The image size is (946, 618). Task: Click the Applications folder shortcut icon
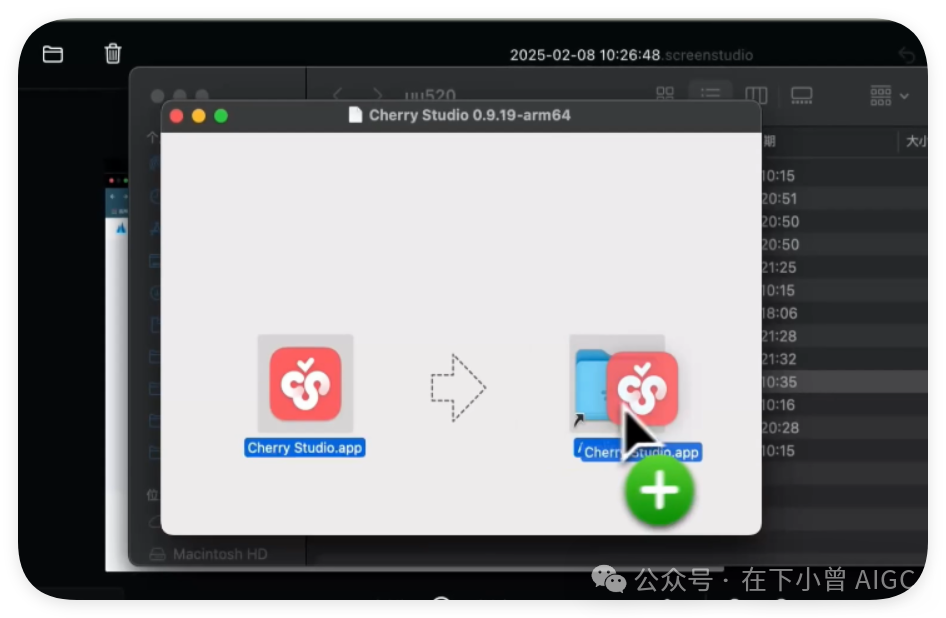pos(591,386)
